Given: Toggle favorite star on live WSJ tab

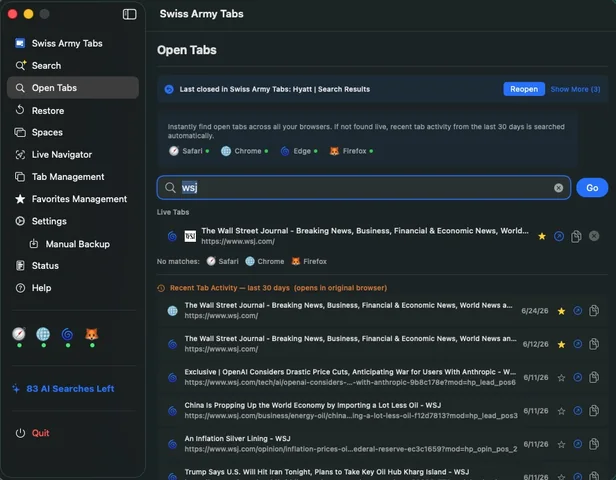Looking at the screenshot, I should point(542,236).
